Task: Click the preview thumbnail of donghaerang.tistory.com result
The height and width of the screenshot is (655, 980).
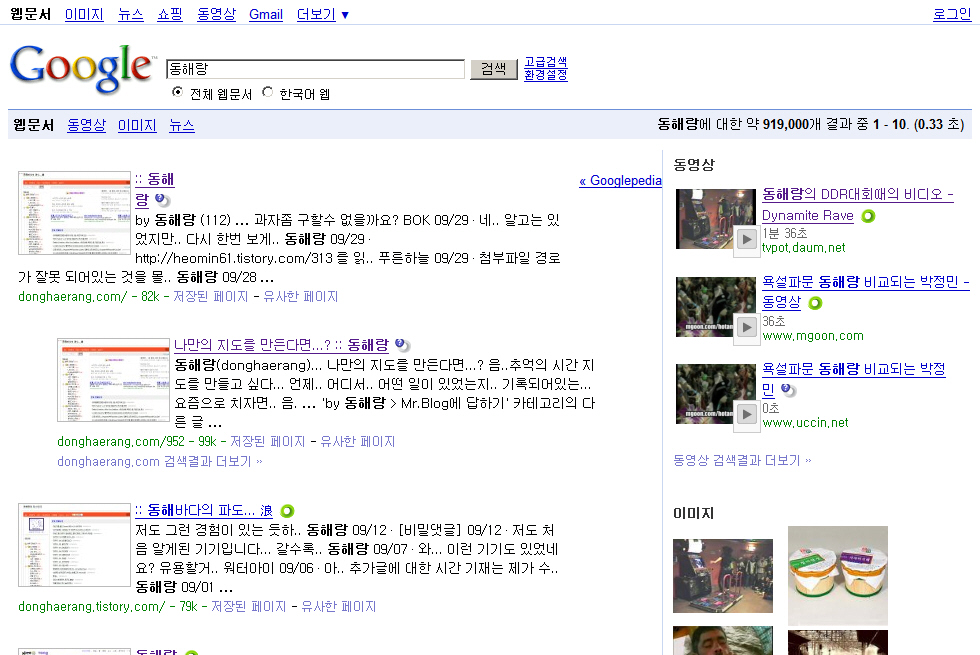Action: point(74,545)
